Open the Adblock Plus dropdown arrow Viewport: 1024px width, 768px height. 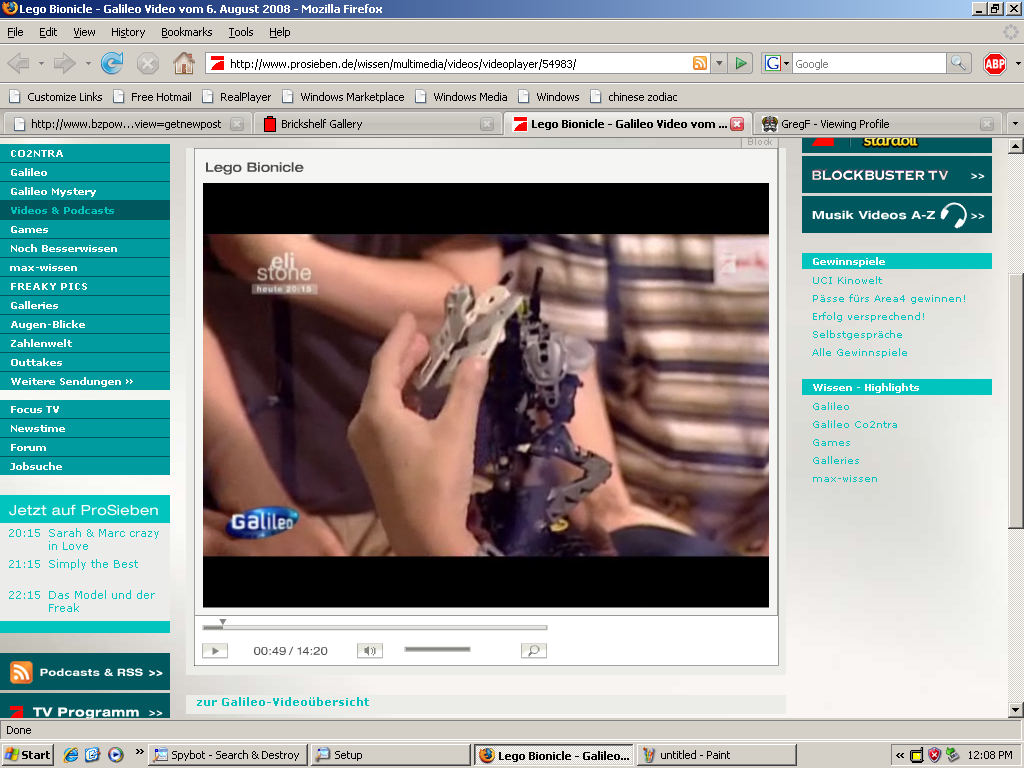[x=1017, y=63]
